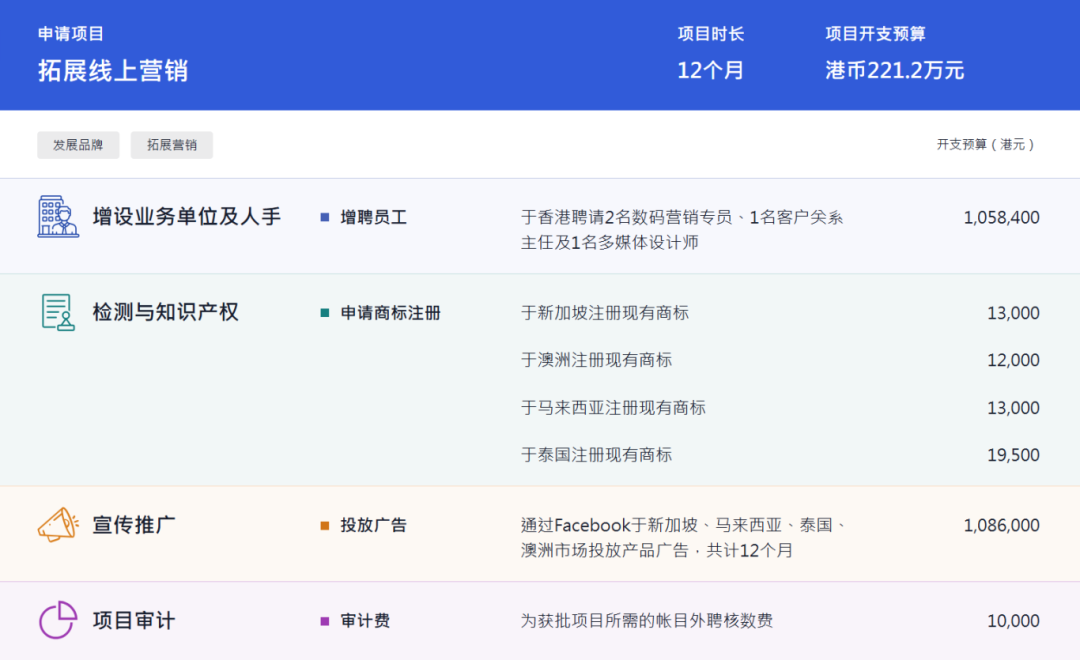
Task: Click the 于澳洲注册现有商标 description
Action: (x=596, y=360)
